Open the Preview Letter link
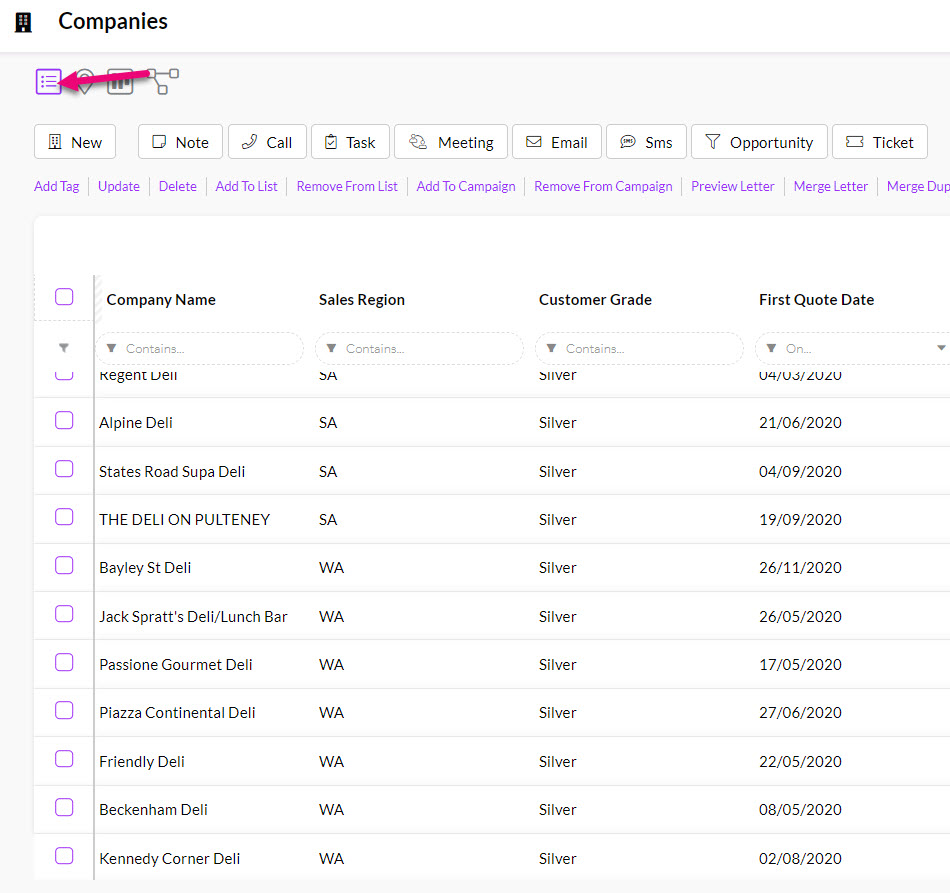This screenshot has width=950, height=893. tap(733, 187)
